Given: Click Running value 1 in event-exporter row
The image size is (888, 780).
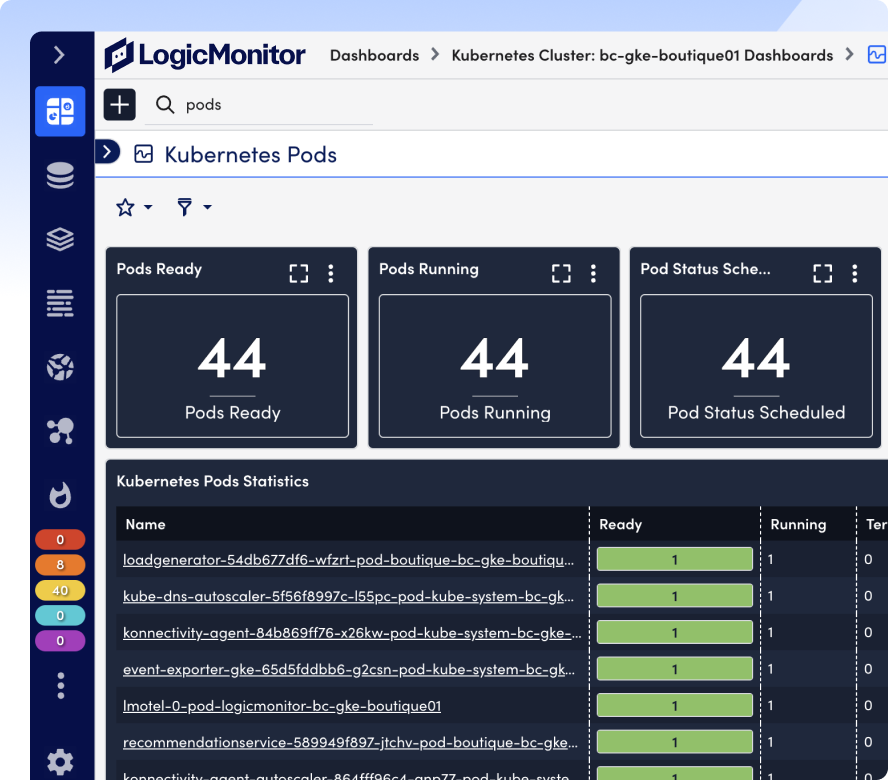Looking at the screenshot, I should [x=771, y=669].
